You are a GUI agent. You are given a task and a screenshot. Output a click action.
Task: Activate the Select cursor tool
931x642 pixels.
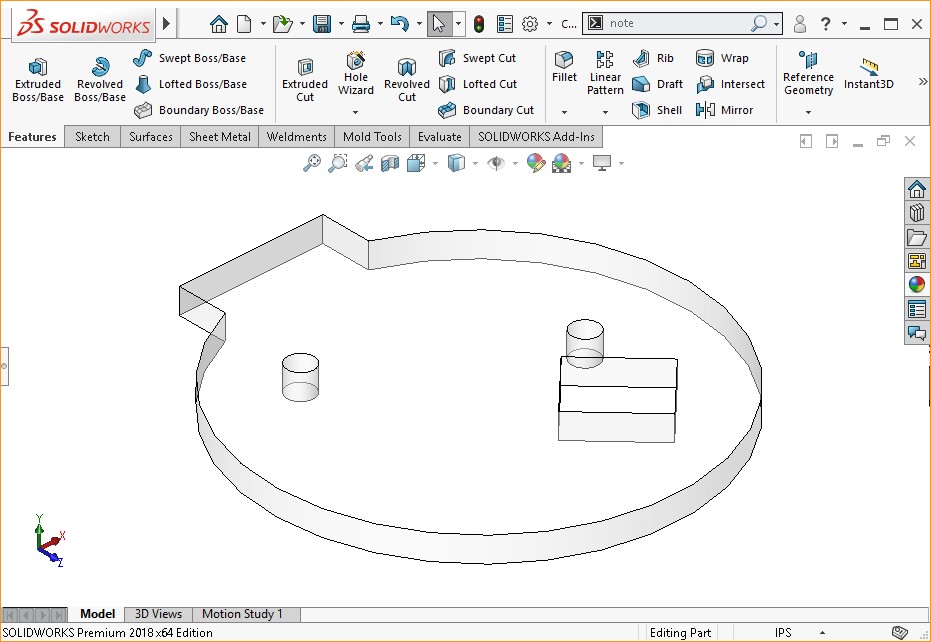tap(439, 24)
